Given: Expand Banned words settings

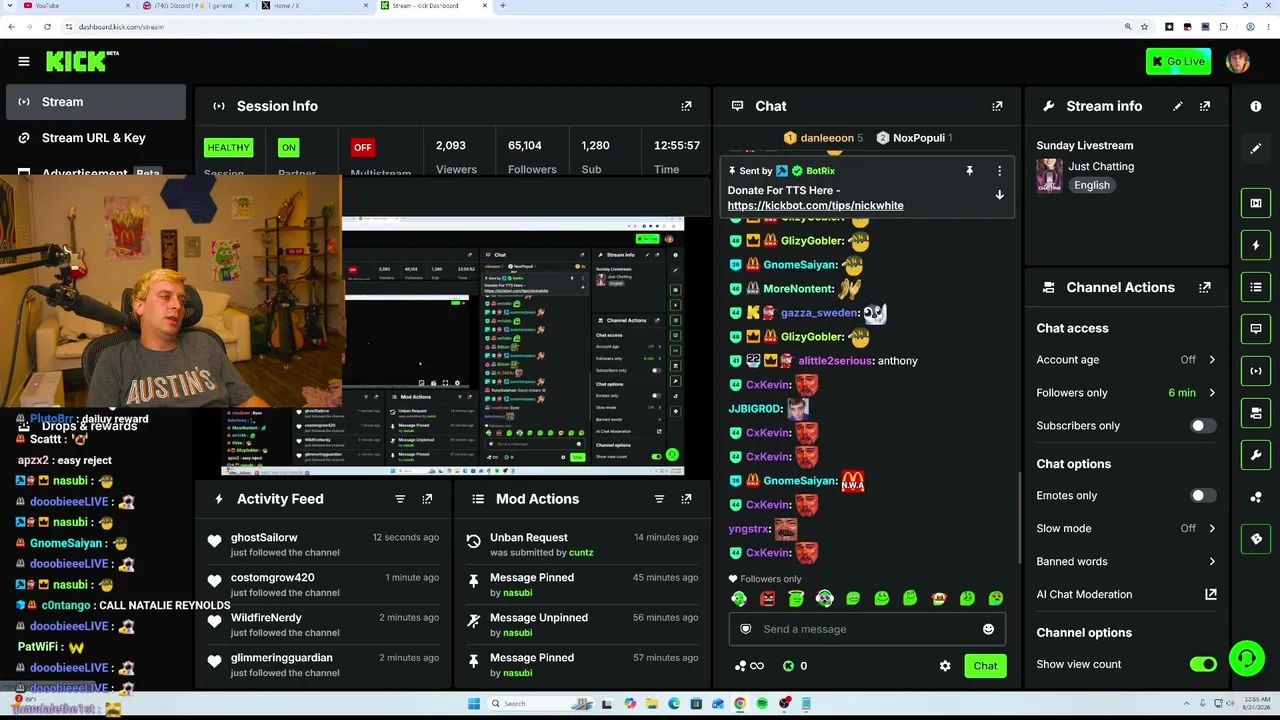Looking at the screenshot, I should 1126,562.
